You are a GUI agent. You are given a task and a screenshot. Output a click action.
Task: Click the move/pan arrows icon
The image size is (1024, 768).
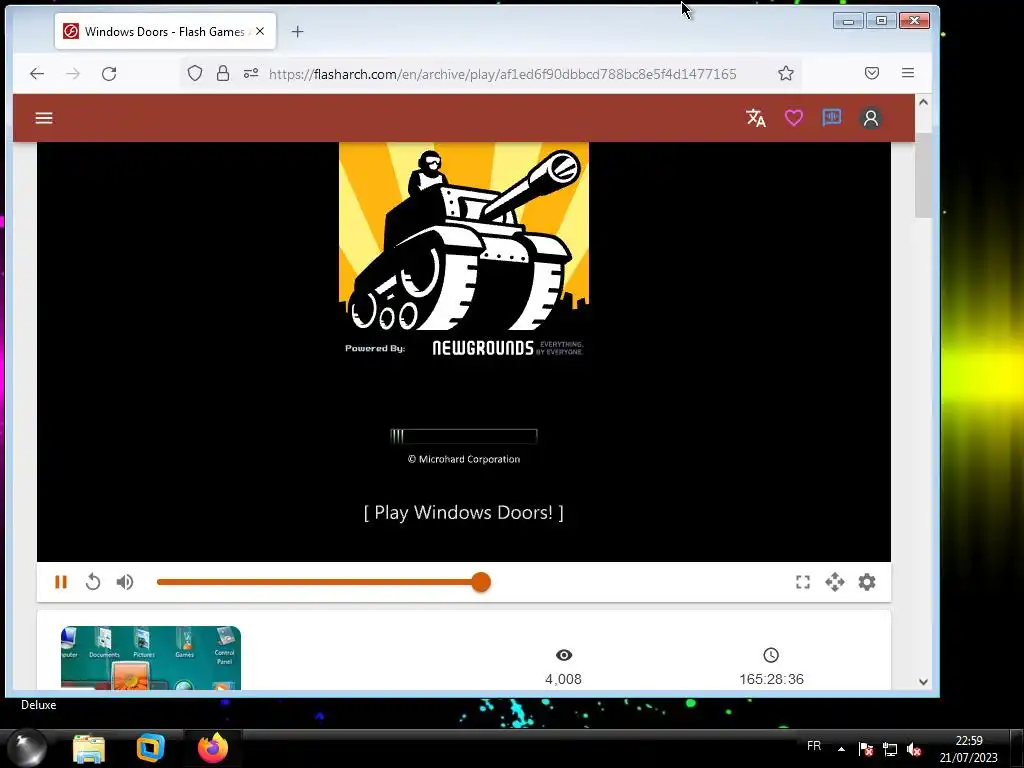pyautogui.click(x=835, y=582)
